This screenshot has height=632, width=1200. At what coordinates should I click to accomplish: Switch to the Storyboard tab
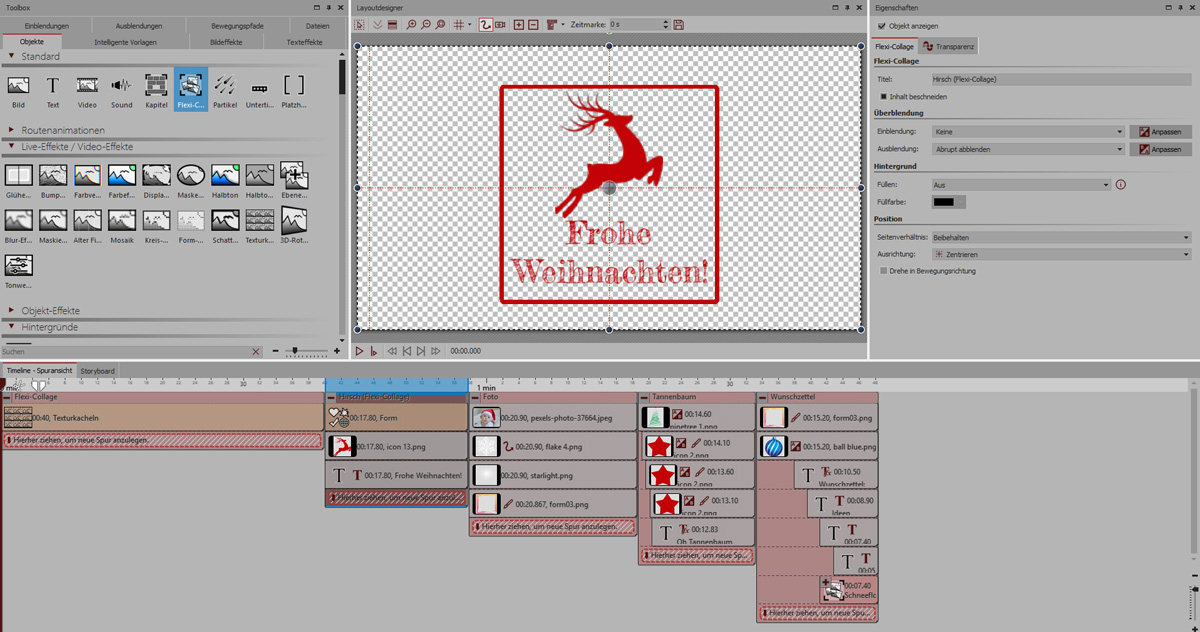point(98,371)
